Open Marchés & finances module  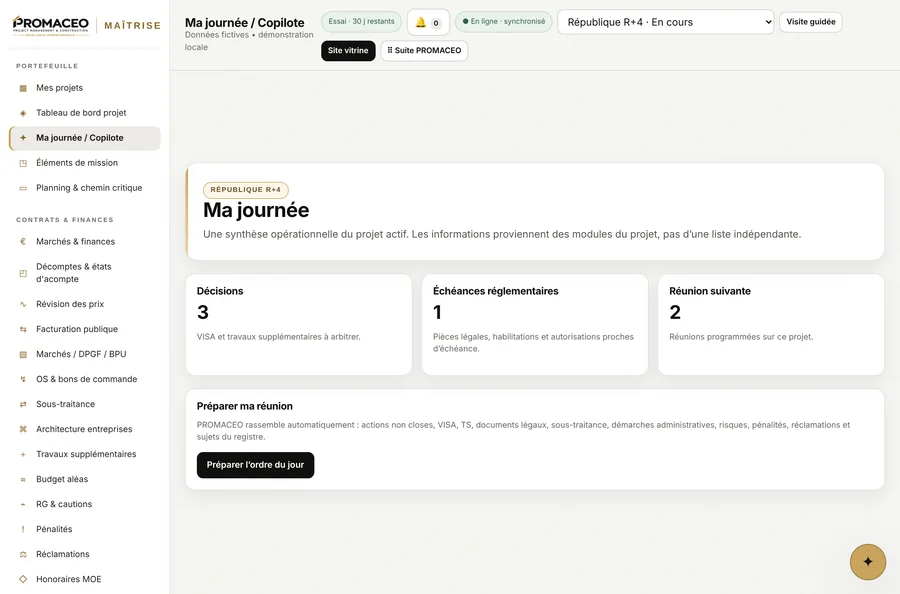tap(85, 242)
